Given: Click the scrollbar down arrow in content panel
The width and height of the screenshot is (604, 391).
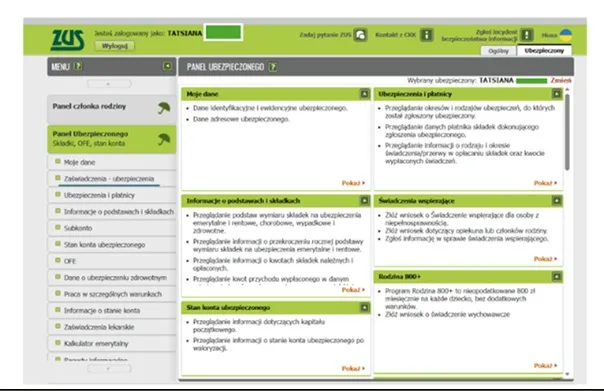Looking at the screenshot, I should click(x=567, y=374).
